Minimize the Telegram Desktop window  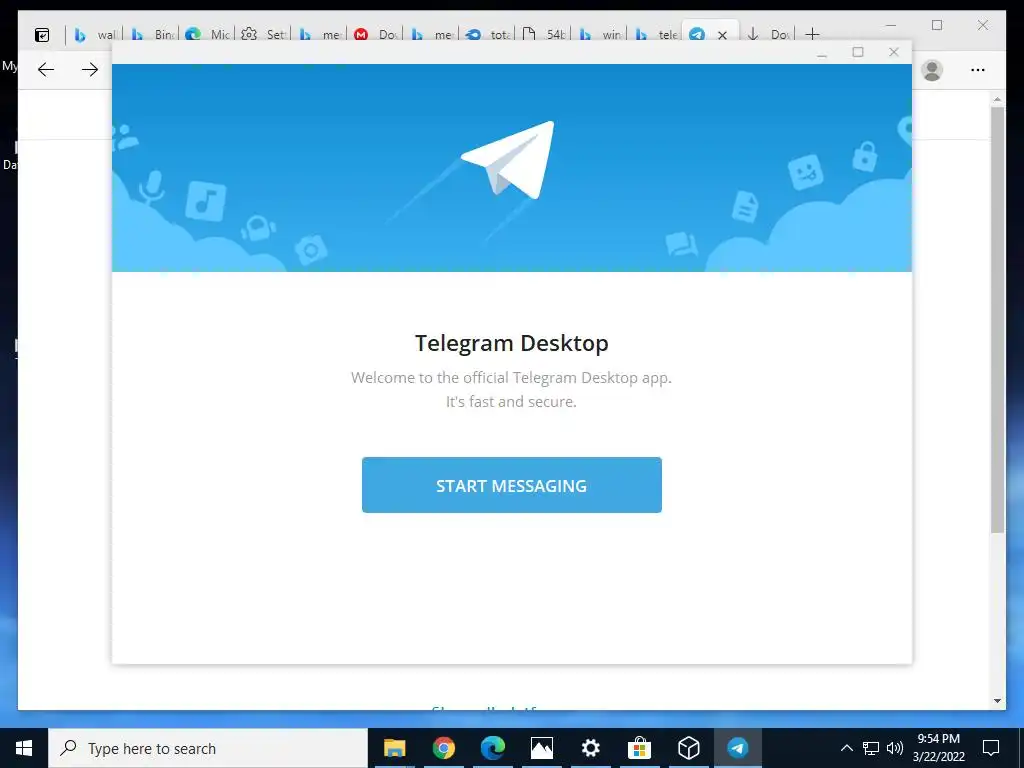click(822, 53)
